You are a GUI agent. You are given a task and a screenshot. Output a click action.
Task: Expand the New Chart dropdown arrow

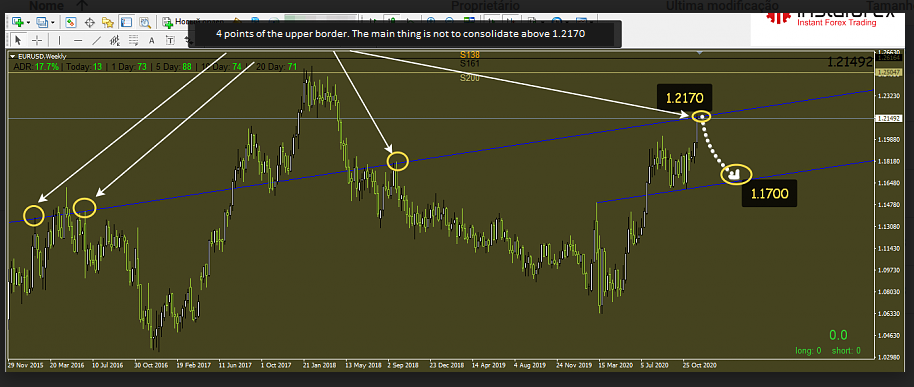point(28,22)
